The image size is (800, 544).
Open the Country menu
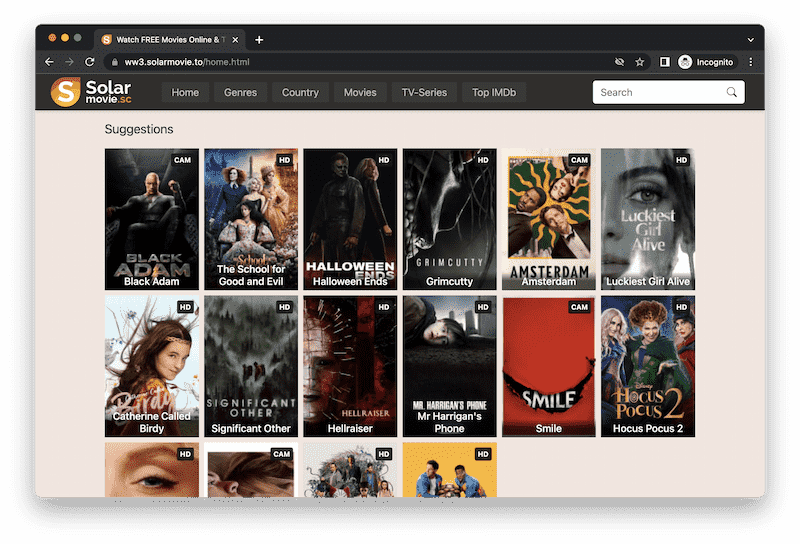[300, 92]
